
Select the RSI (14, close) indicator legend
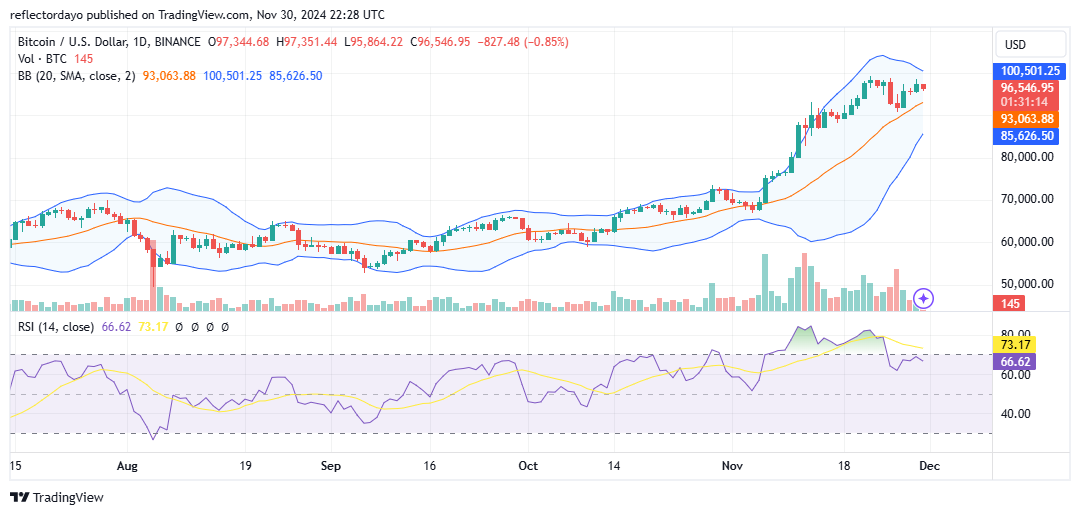click(x=56, y=327)
